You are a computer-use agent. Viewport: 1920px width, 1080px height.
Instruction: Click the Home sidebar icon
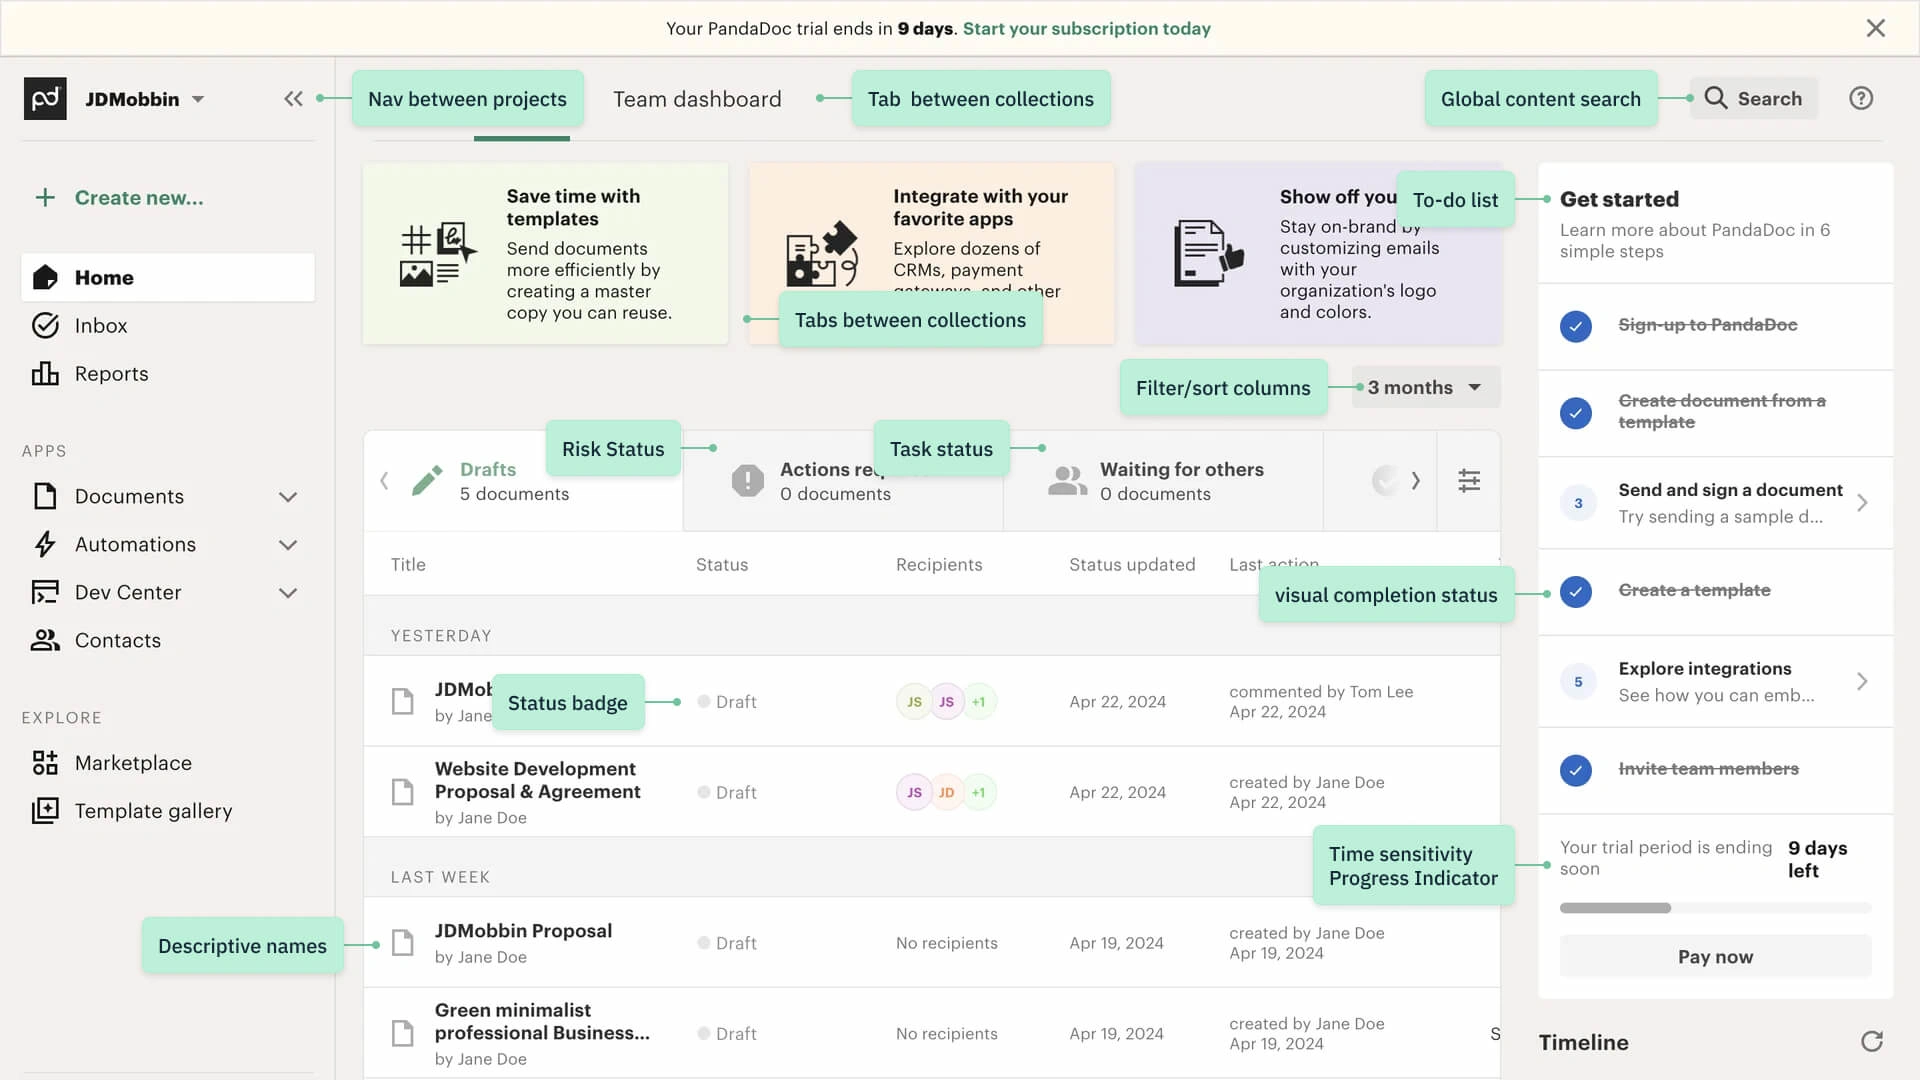click(45, 277)
